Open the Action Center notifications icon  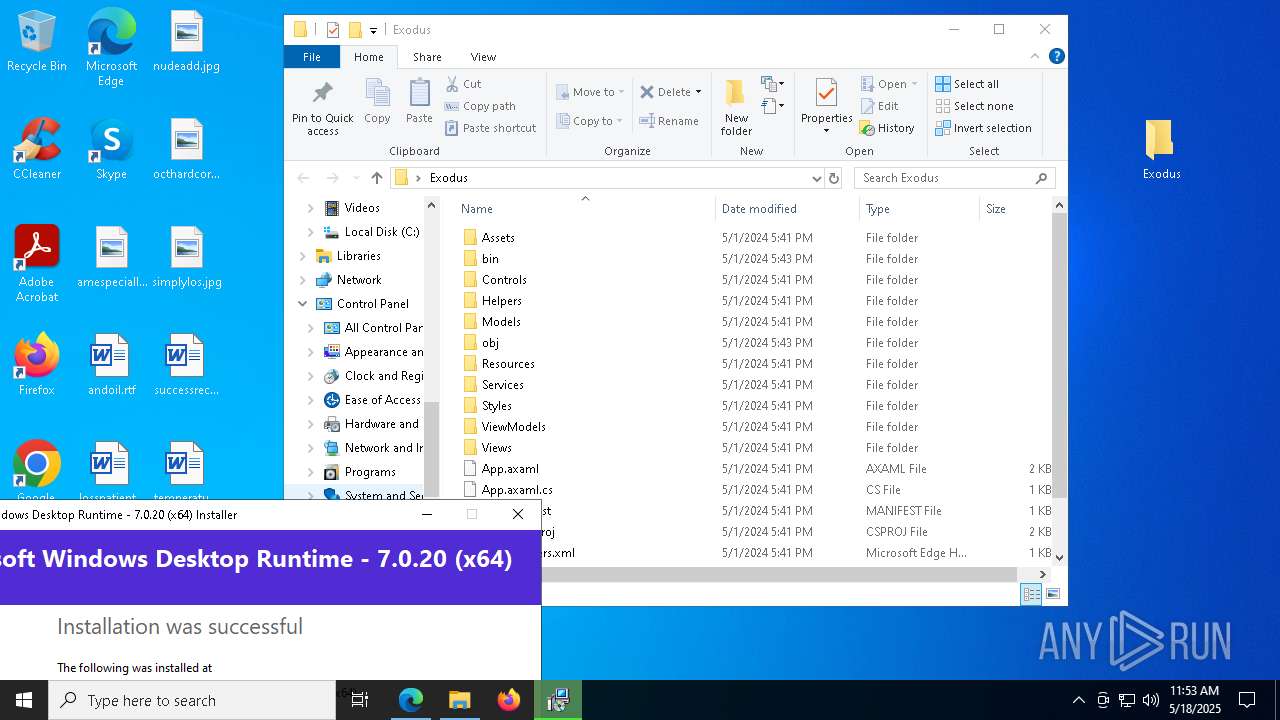(1247, 700)
